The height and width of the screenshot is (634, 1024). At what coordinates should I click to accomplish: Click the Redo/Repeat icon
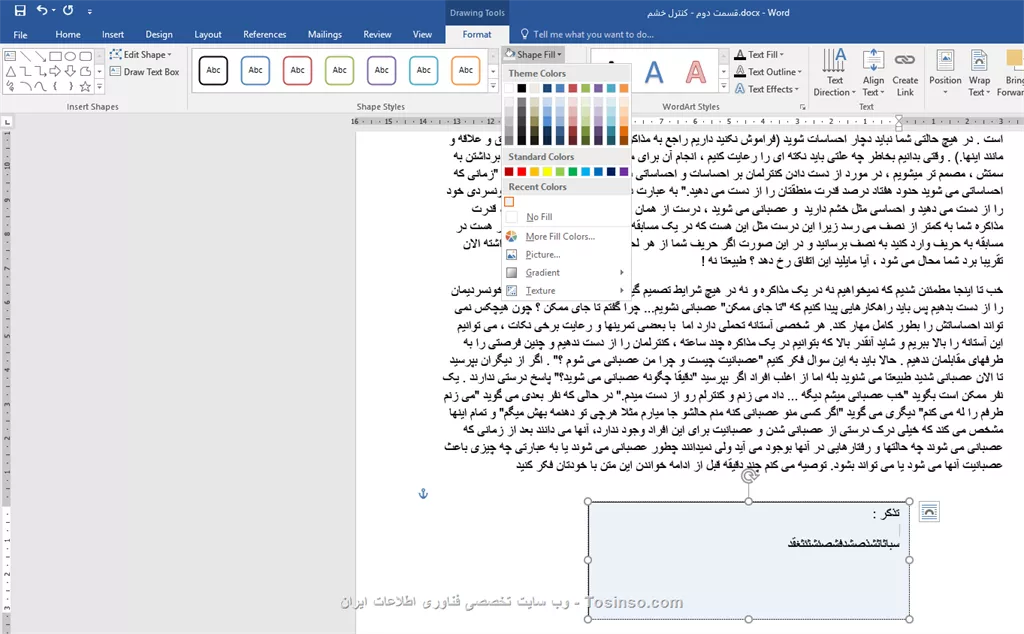pyautogui.click(x=68, y=10)
